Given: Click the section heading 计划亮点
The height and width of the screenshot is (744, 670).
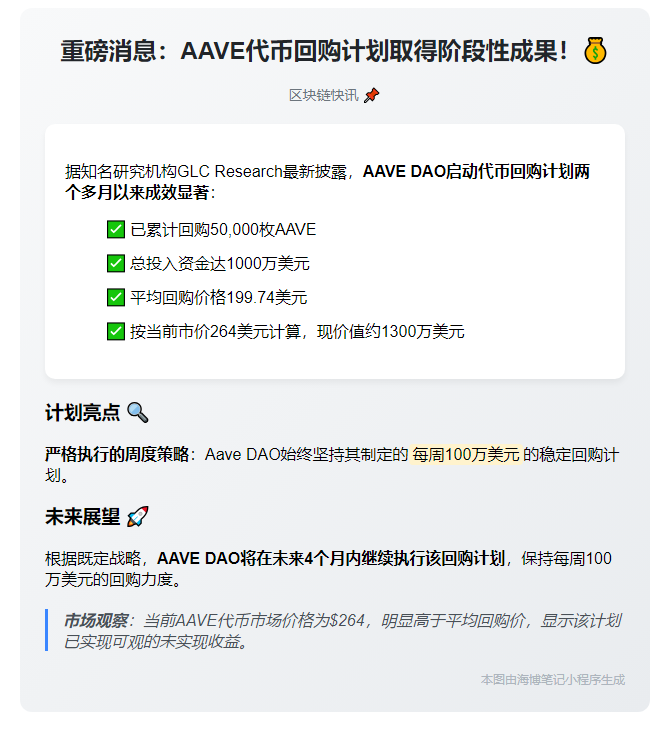Looking at the screenshot, I should (83, 412).
